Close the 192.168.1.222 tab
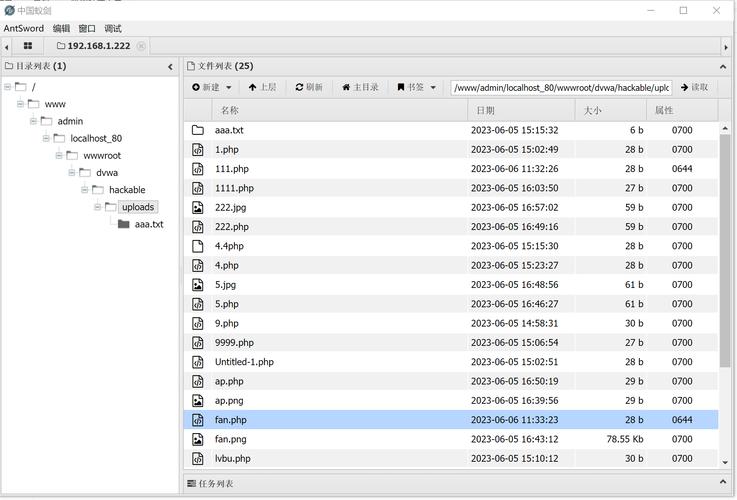Image resolution: width=737 pixels, height=500 pixels. click(x=141, y=46)
